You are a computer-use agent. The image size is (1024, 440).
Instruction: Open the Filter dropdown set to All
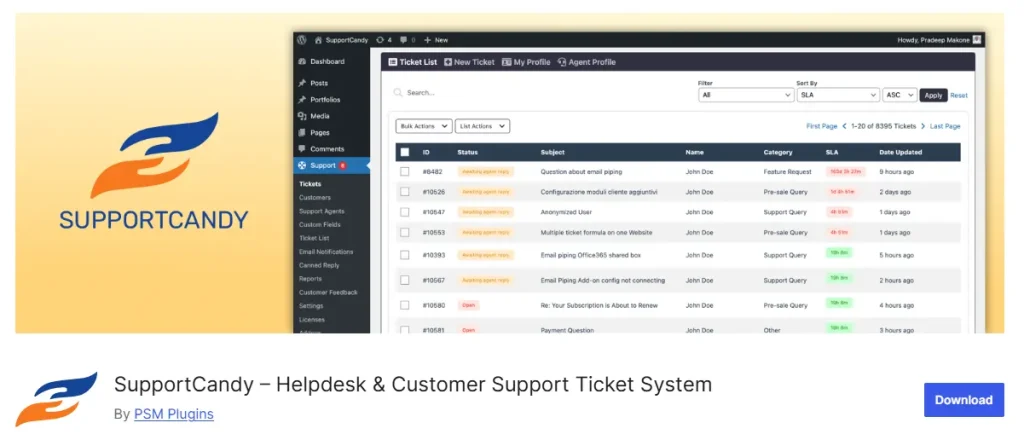pyautogui.click(x=746, y=95)
